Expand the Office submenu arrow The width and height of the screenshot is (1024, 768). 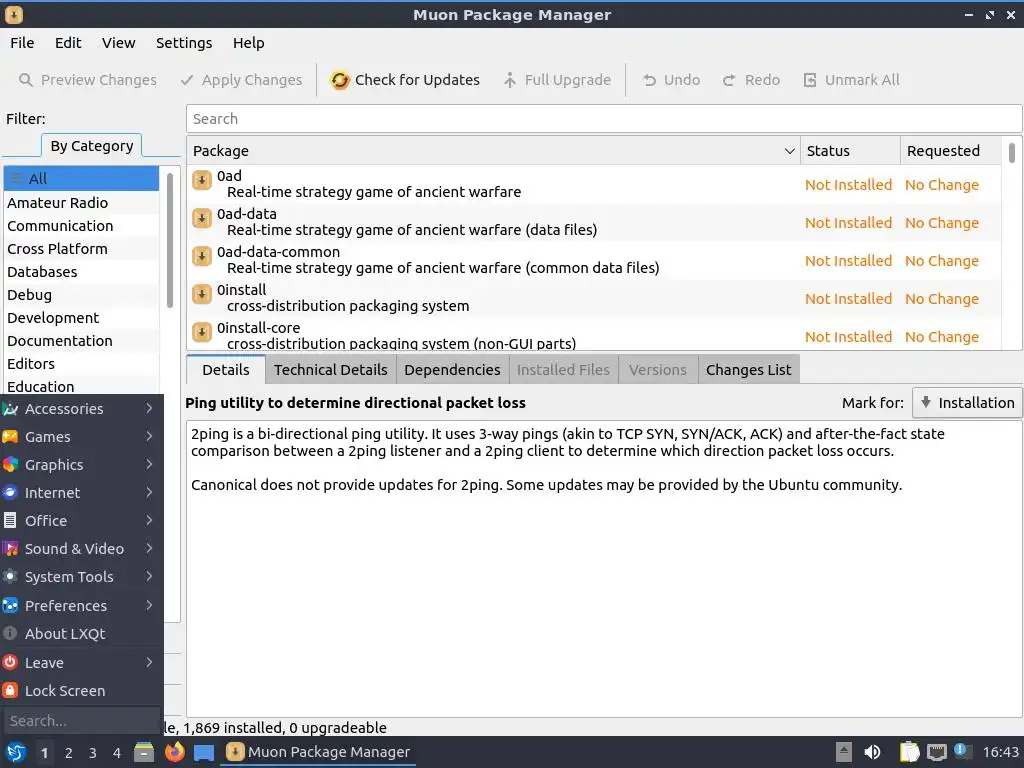pyautogui.click(x=150, y=520)
